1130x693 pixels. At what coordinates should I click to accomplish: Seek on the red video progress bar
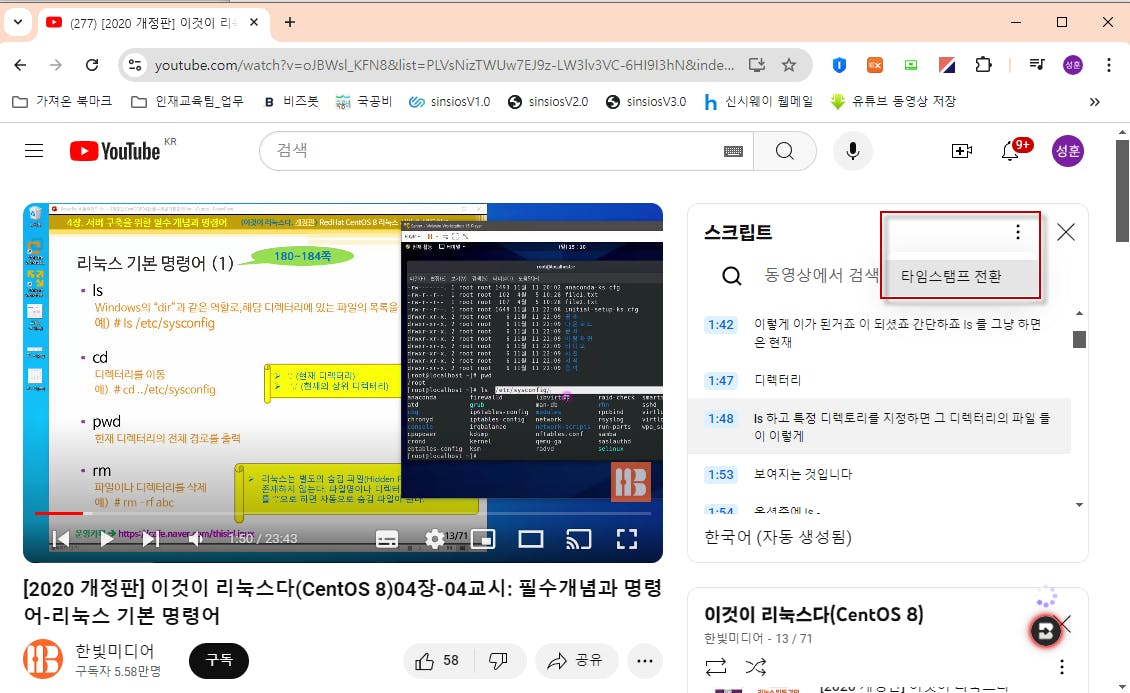pyautogui.click(x=343, y=514)
